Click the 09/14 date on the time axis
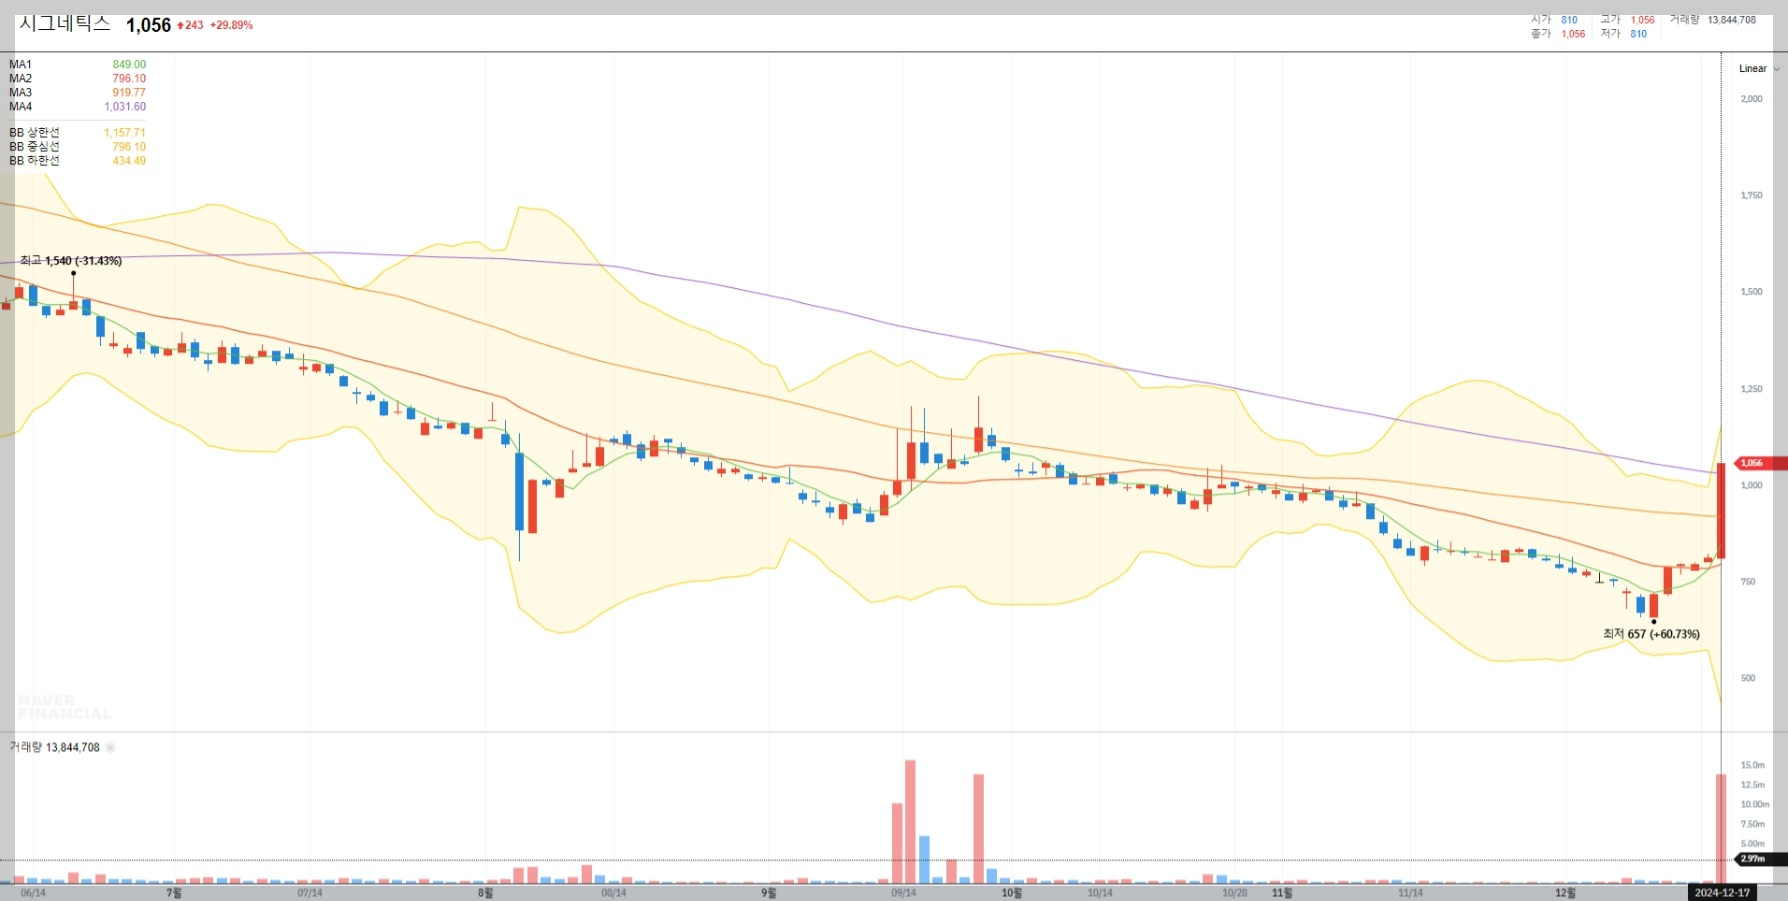This screenshot has width=1788, height=901. click(x=904, y=893)
